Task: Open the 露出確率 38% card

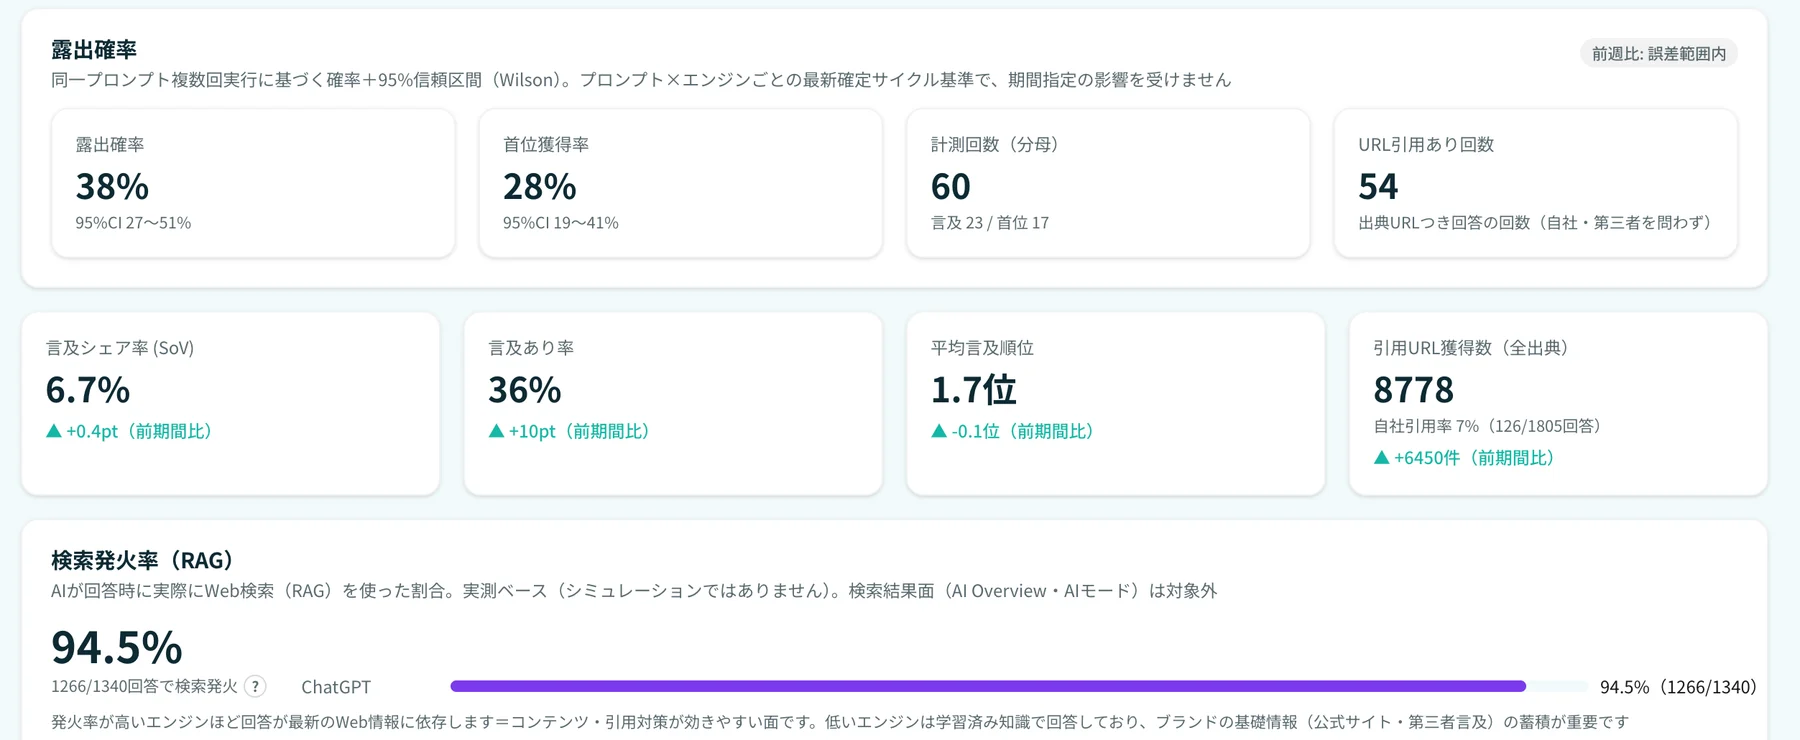Action: [x=253, y=183]
